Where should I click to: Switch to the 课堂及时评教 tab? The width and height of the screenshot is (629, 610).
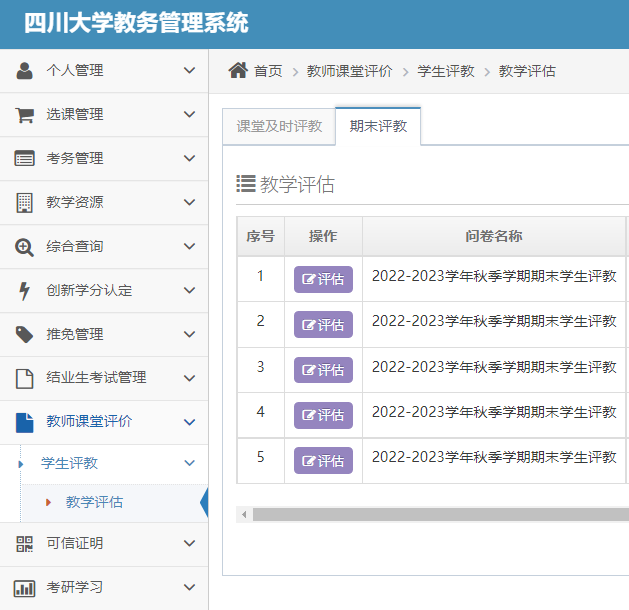pyautogui.click(x=279, y=126)
